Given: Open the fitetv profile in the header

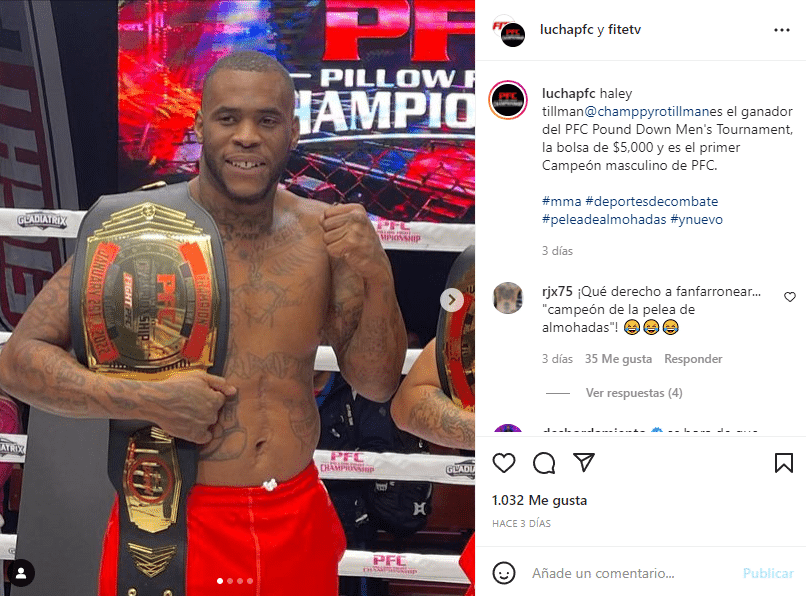Looking at the screenshot, I should [x=625, y=30].
